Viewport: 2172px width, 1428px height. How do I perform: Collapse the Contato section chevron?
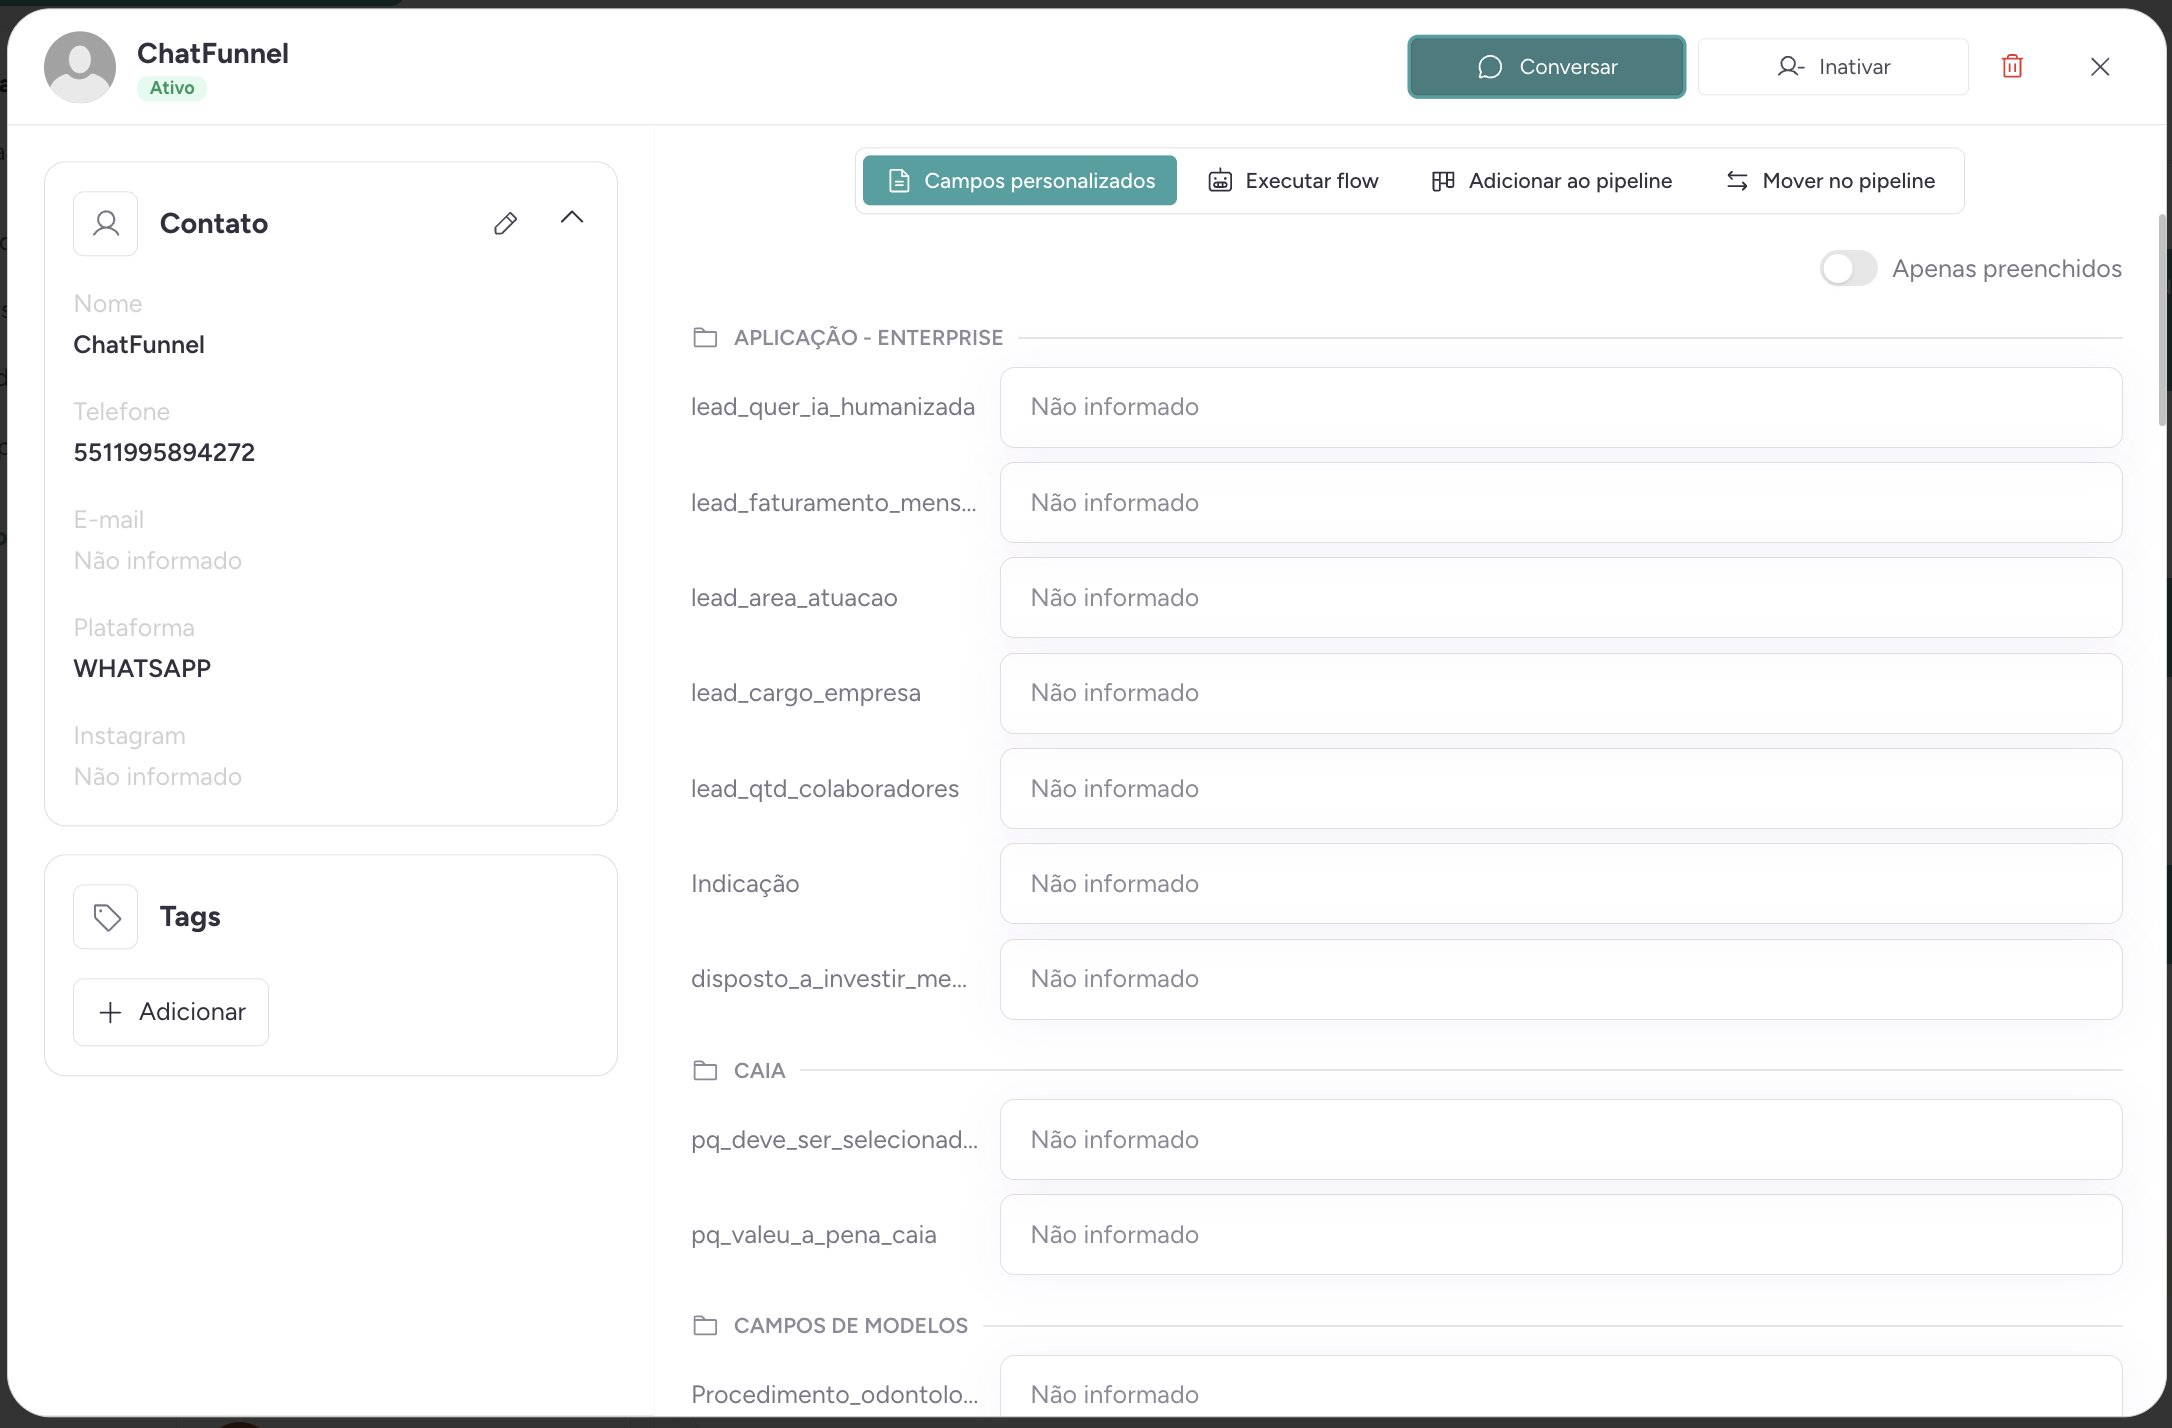coord(572,218)
